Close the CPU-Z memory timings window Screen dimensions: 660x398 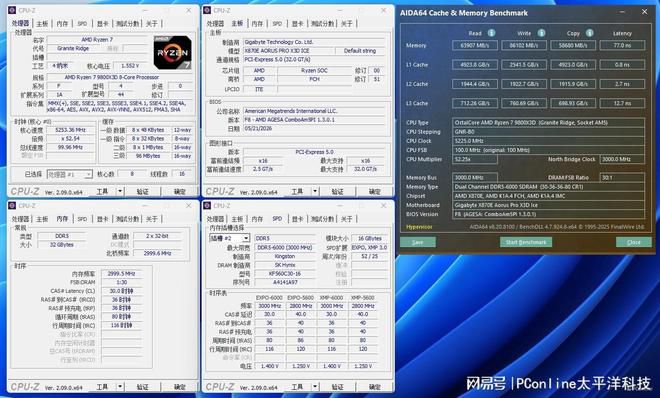tap(189, 206)
